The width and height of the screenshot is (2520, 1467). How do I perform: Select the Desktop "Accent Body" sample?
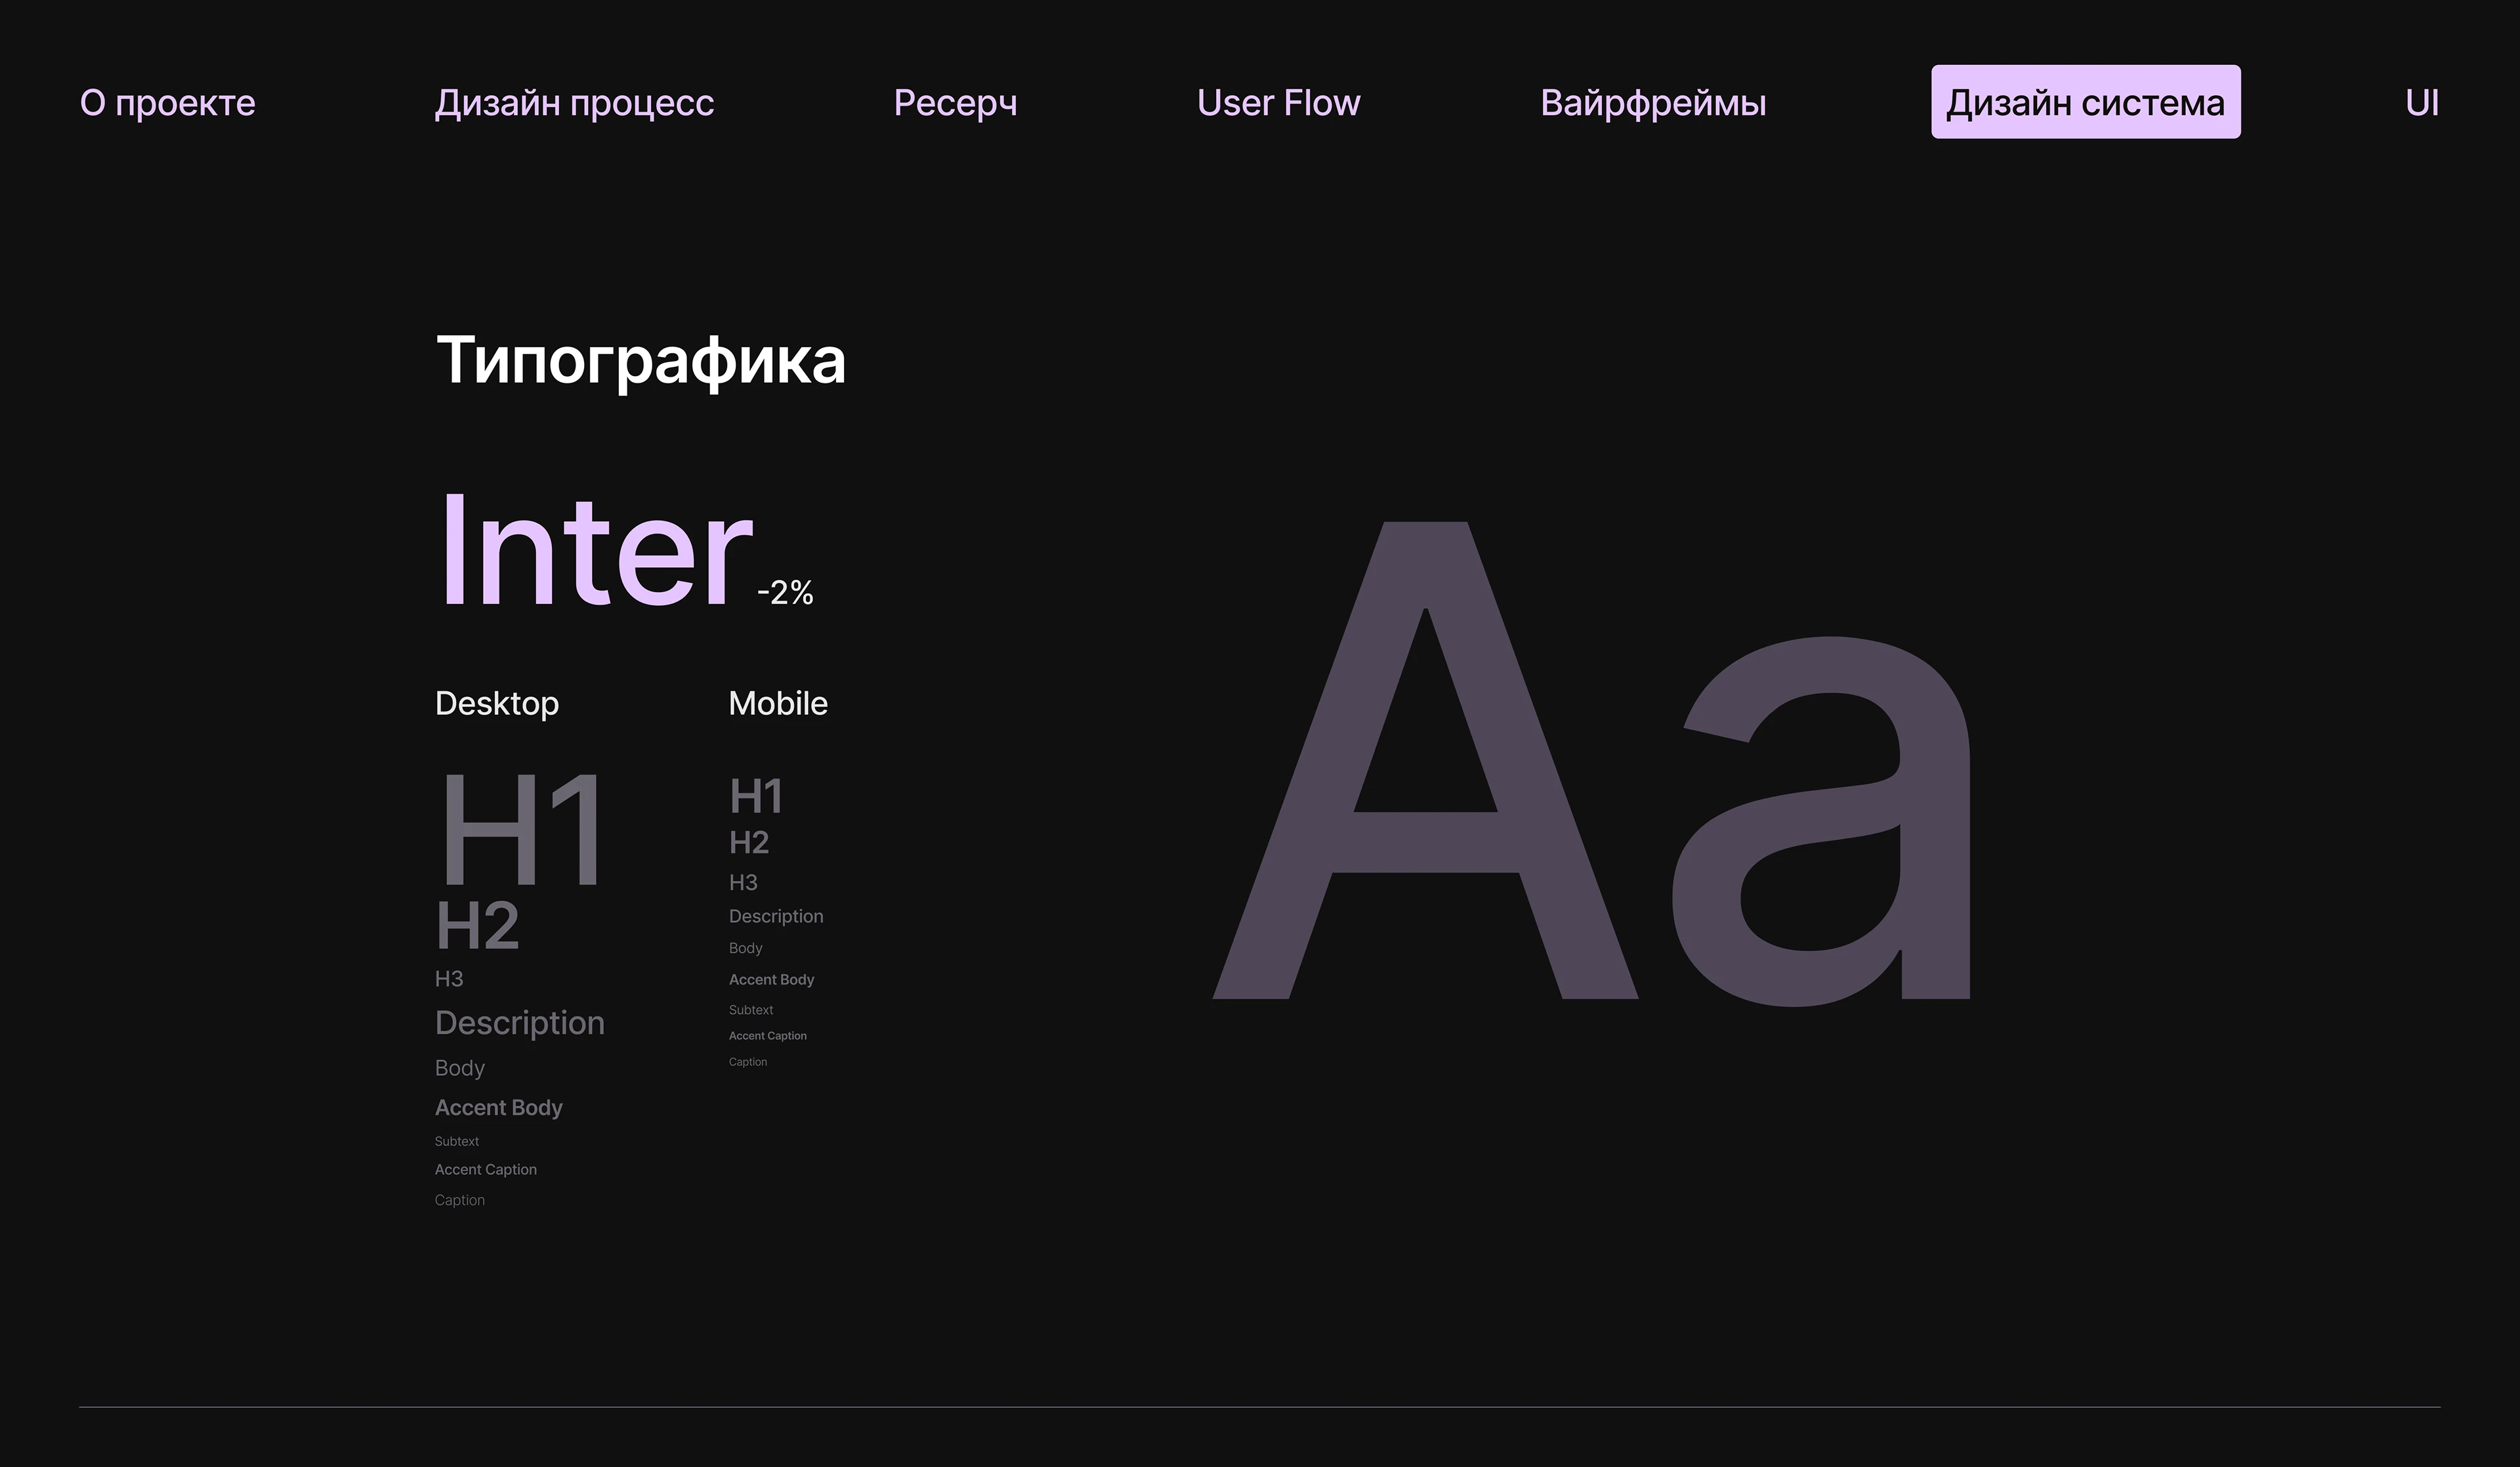[x=498, y=1107]
